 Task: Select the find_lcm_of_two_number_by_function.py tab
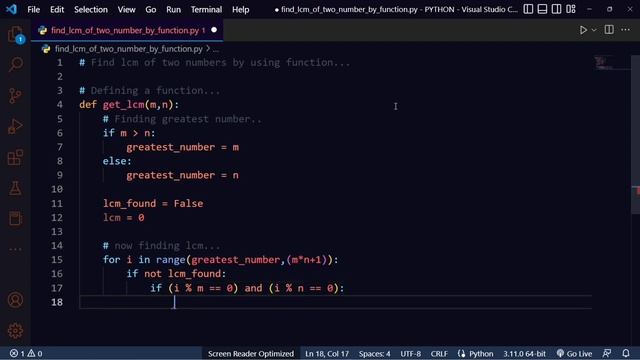[x=127, y=30]
